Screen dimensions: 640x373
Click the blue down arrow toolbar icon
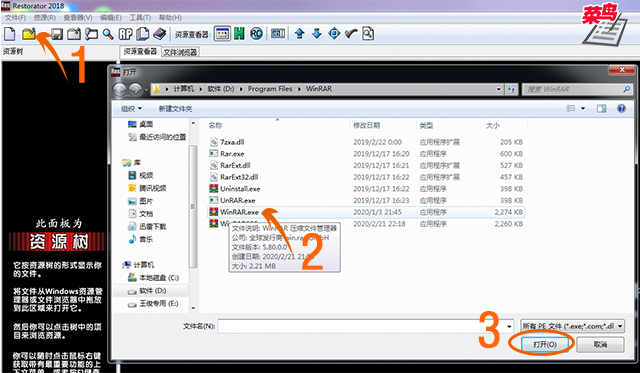[317, 34]
